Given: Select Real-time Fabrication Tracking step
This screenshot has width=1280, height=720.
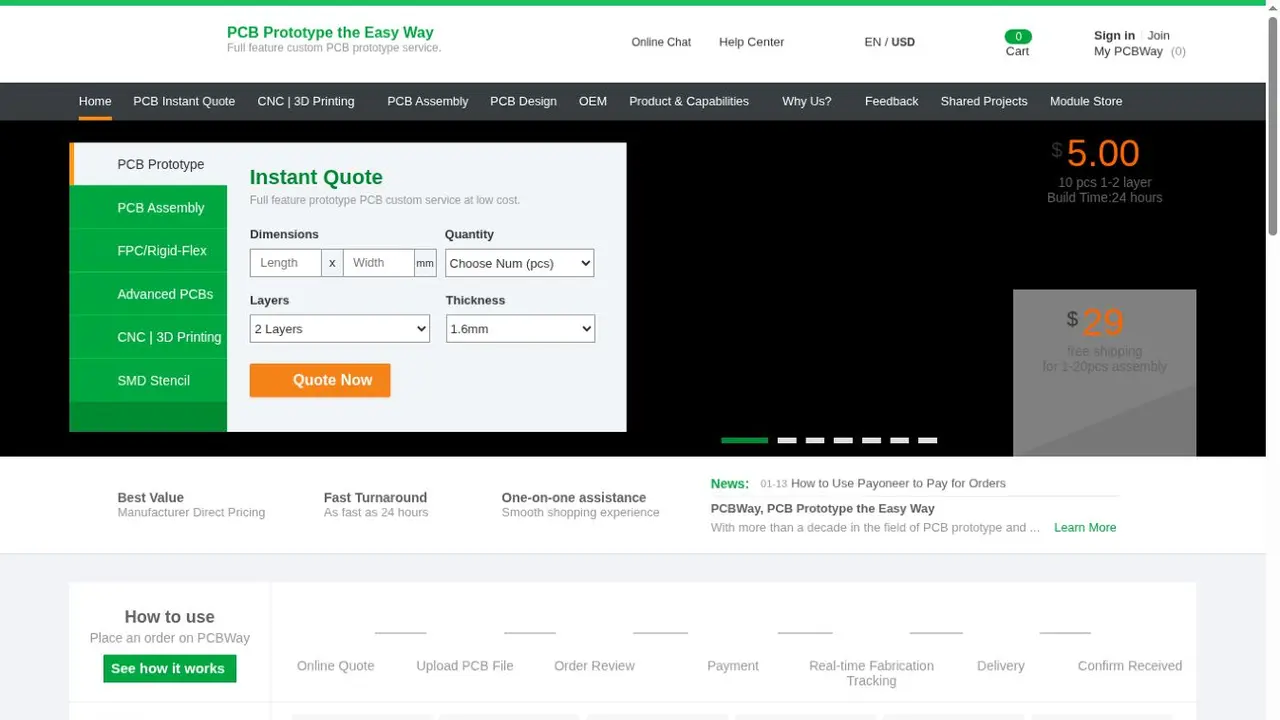Looking at the screenshot, I should [871, 673].
